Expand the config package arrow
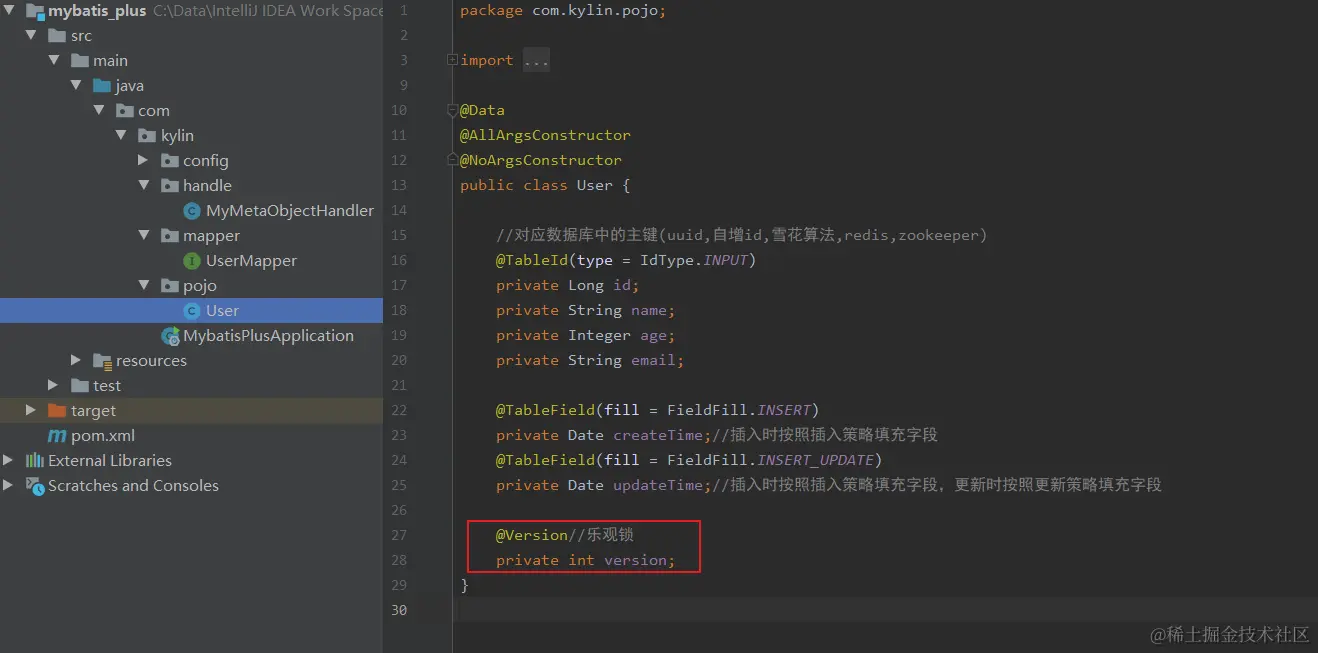Image resolution: width=1318 pixels, height=653 pixels. tap(143, 161)
